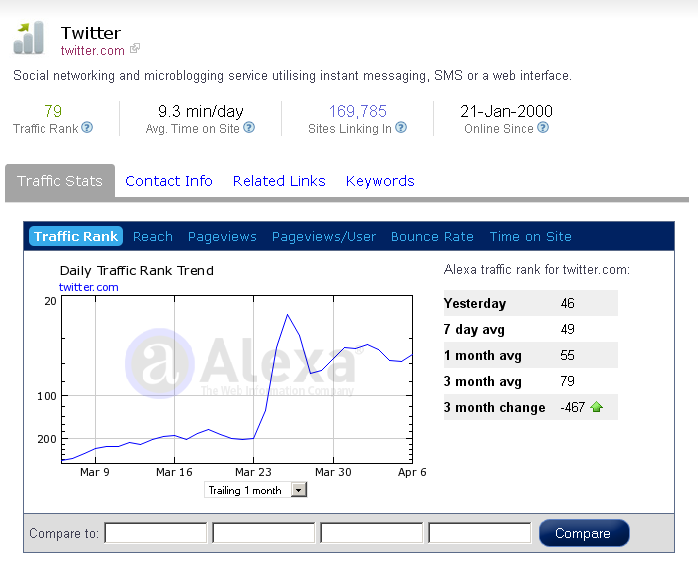Image resolution: width=698 pixels, height=566 pixels.
Task: Open the Traffic Rank help question mark
Action: [87, 128]
